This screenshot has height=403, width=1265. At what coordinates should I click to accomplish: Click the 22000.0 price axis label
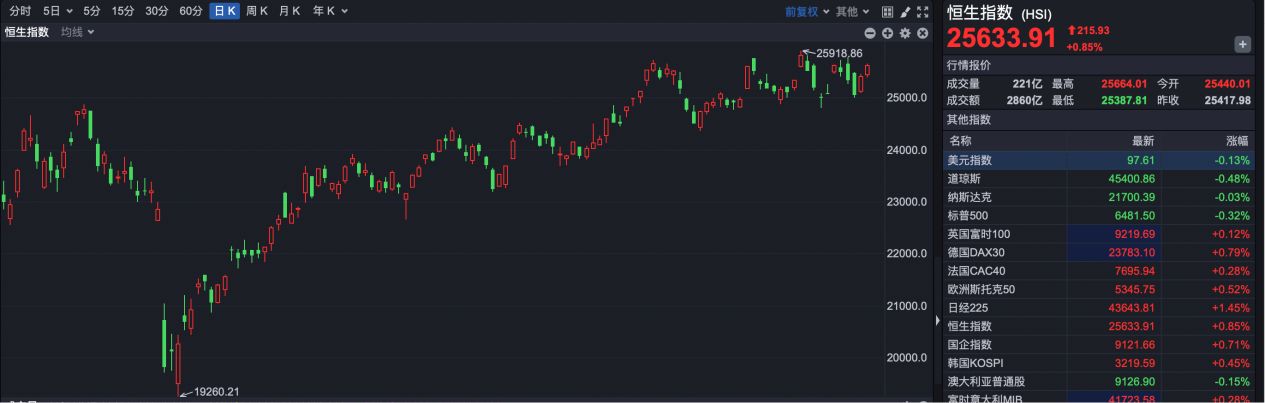pyautogui.click(x=906, y=254)
